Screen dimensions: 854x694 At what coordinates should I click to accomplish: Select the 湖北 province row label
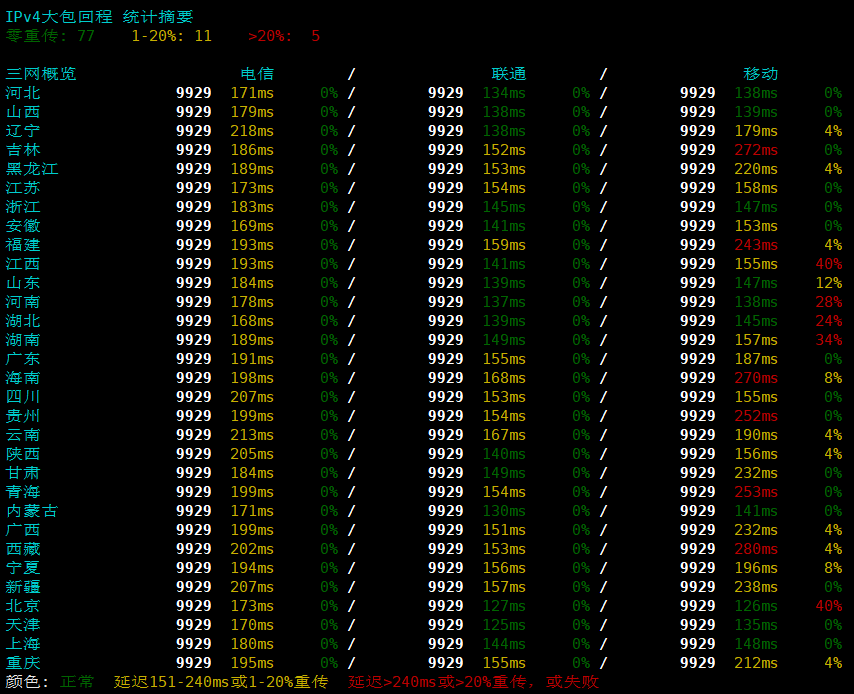(23, 321)
